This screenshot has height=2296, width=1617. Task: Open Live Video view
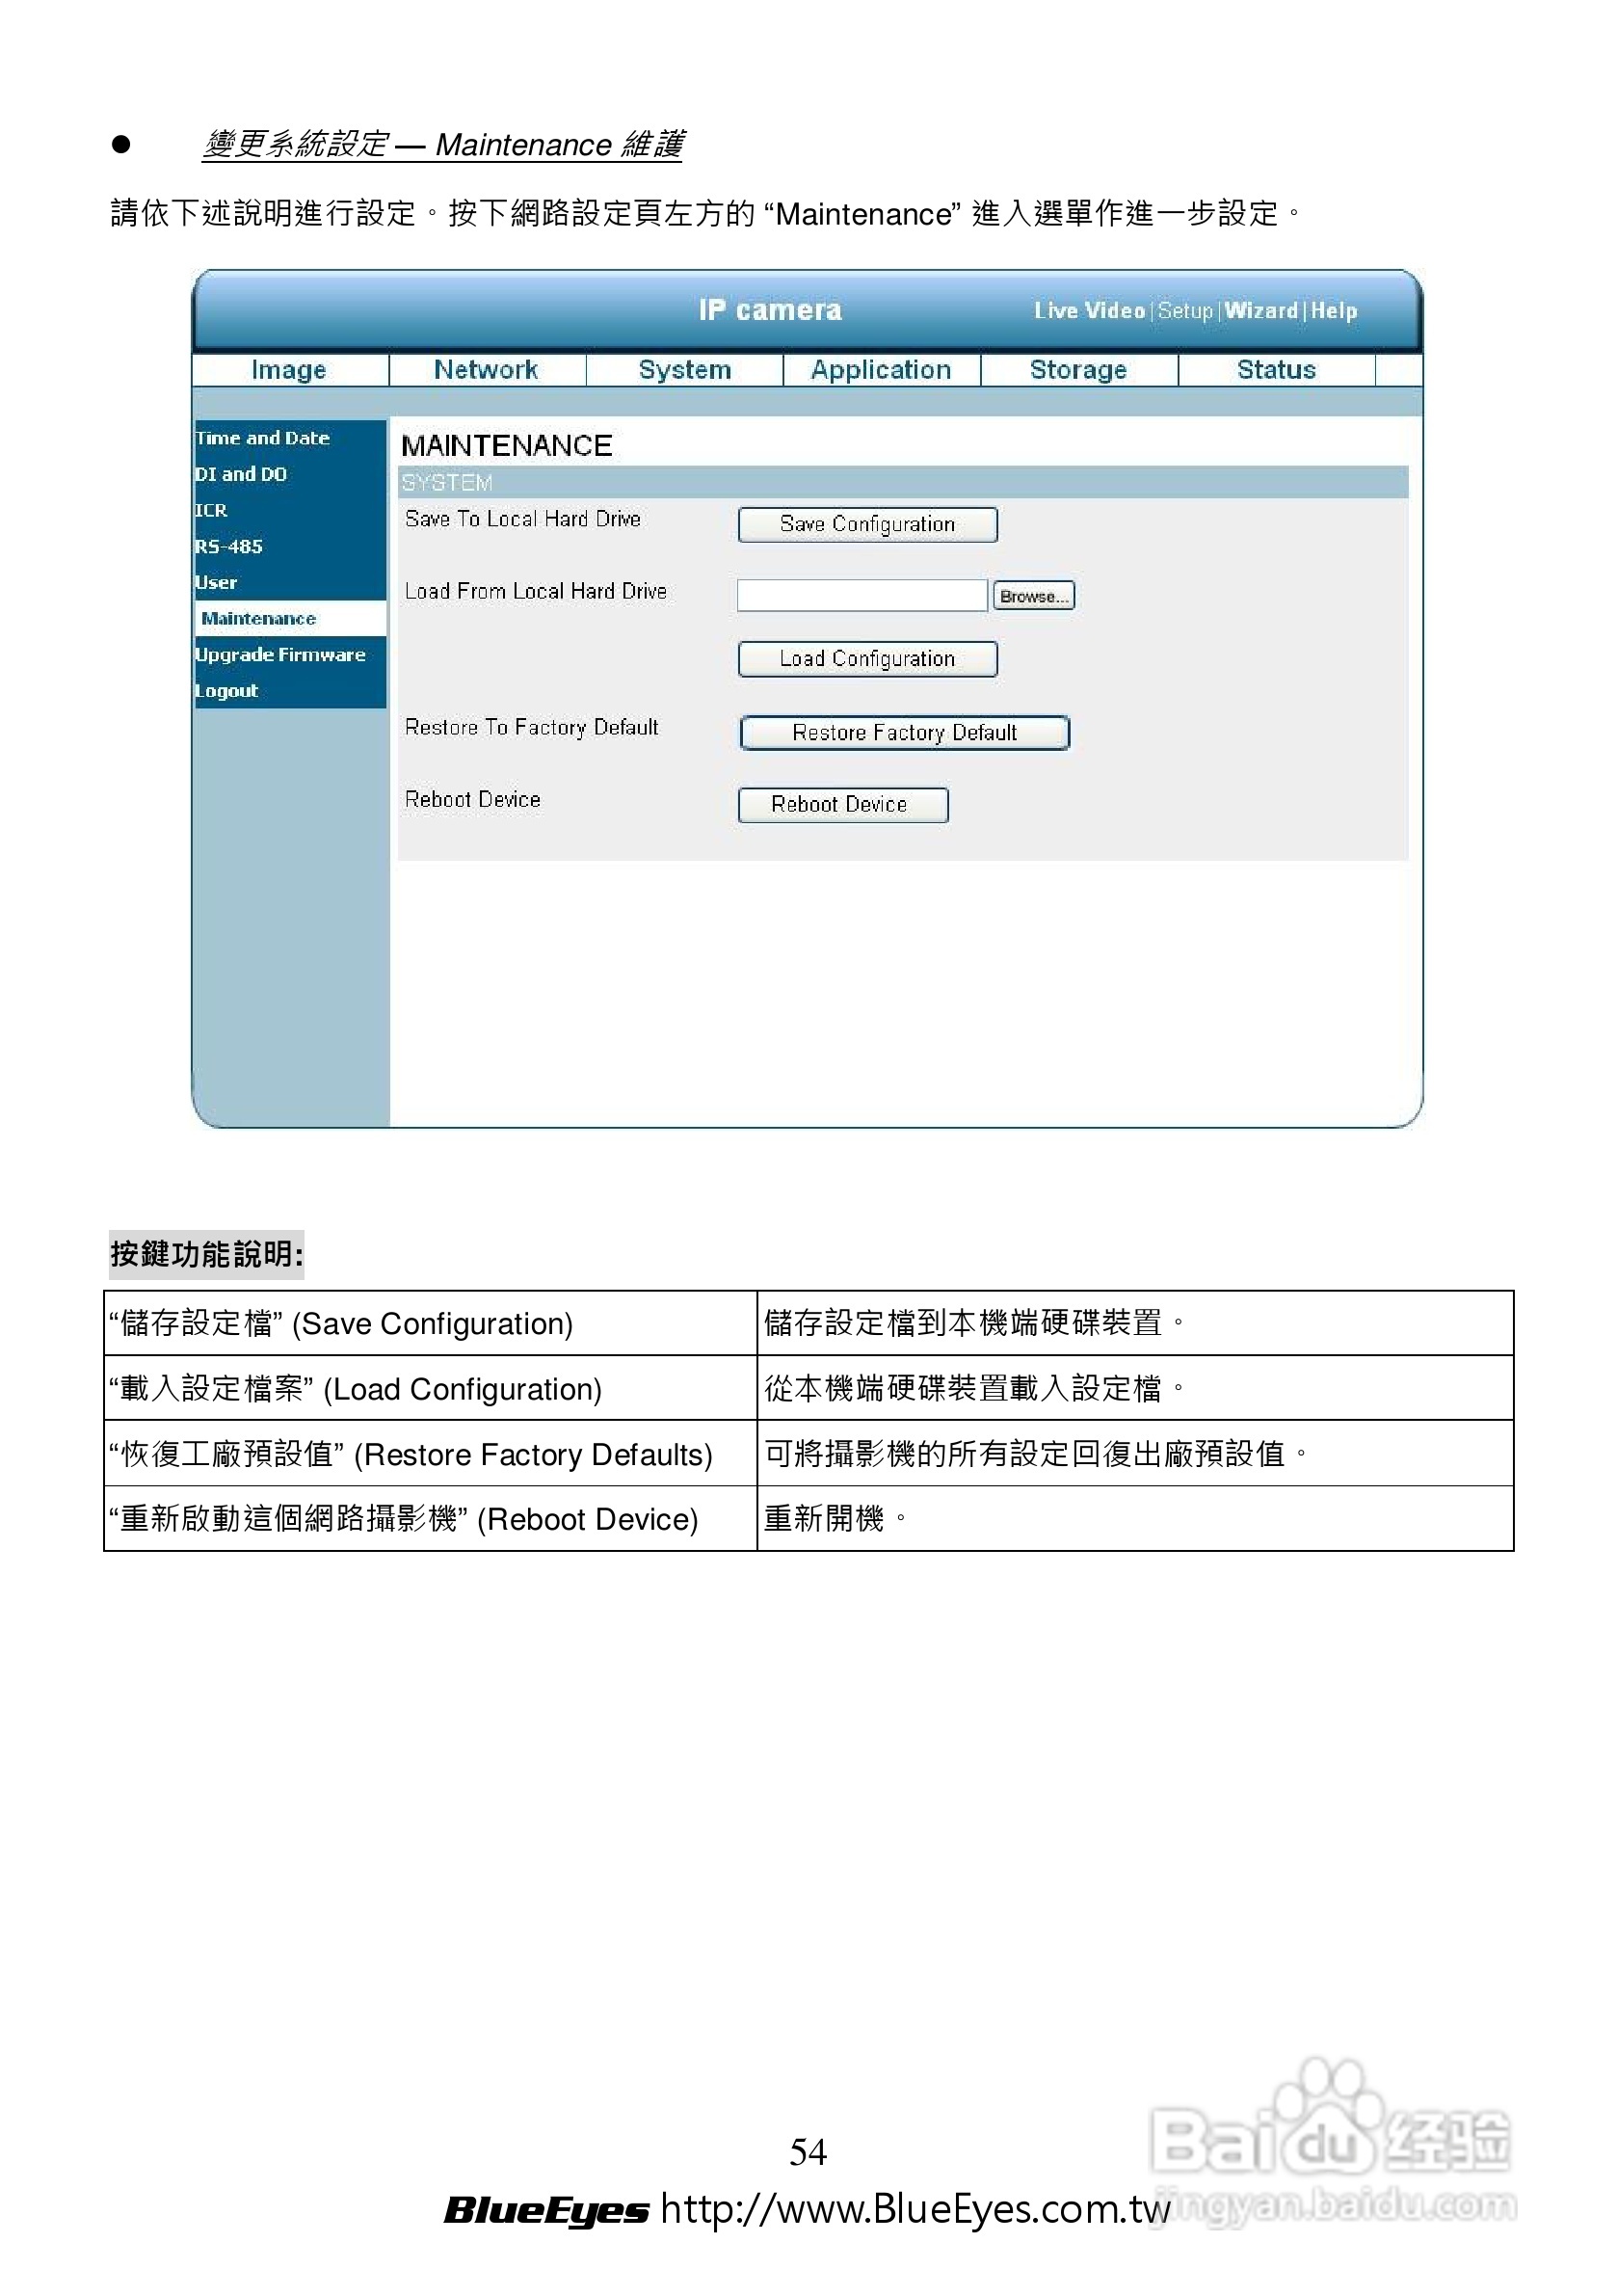pos(1088,311)
